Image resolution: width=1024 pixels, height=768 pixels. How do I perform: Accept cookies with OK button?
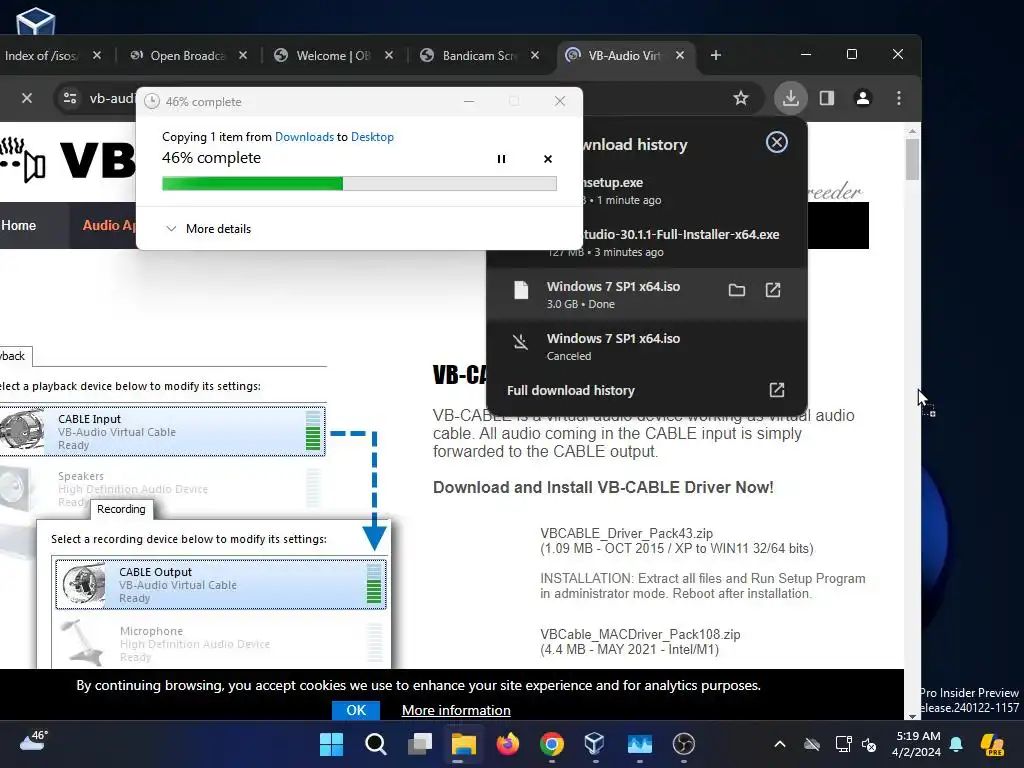(356, 710)
